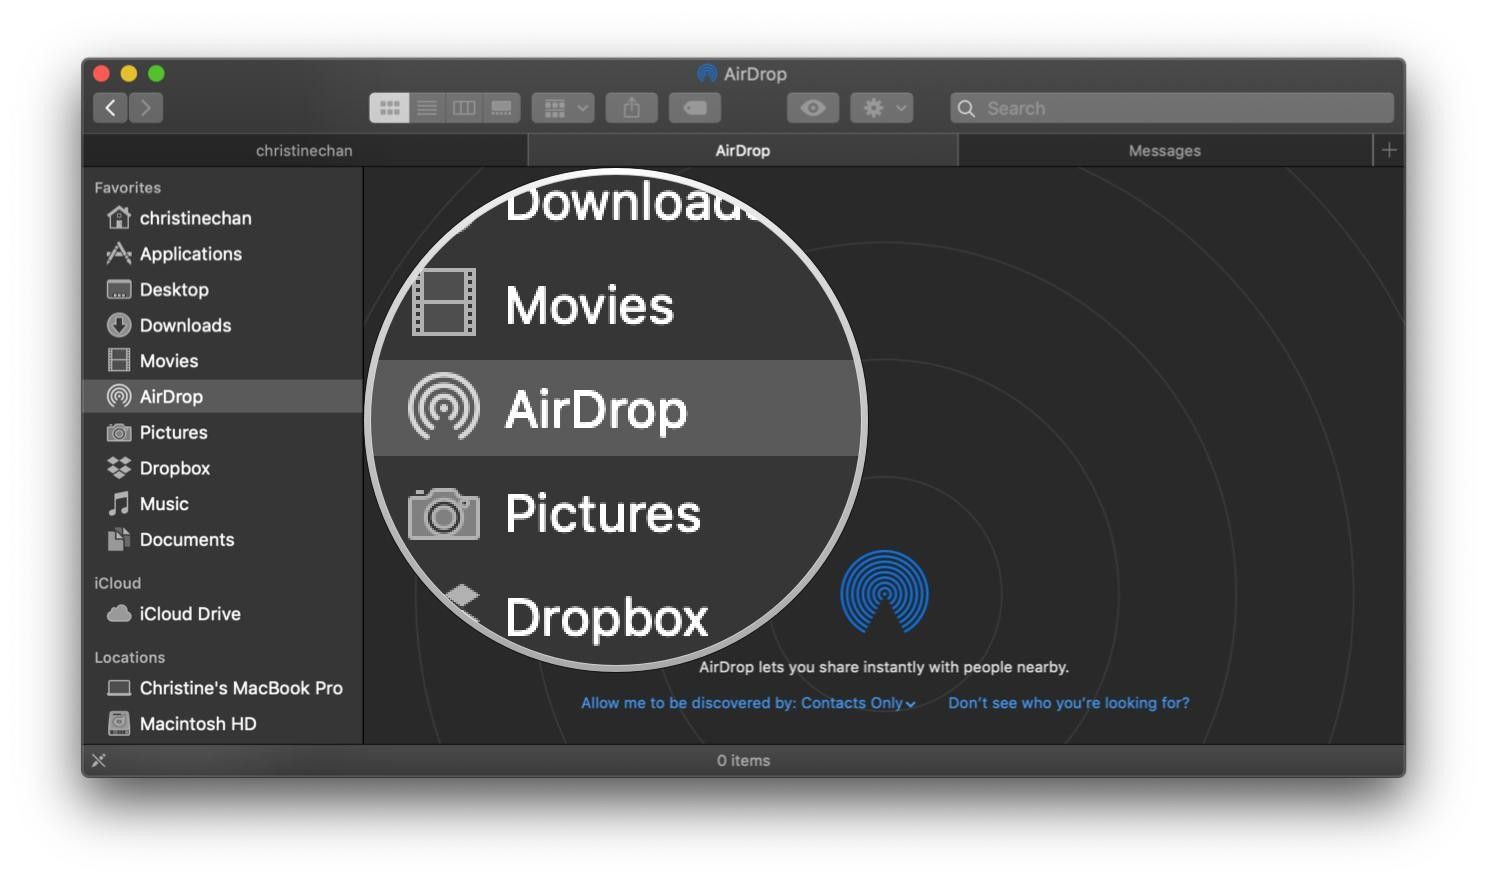Open Applications in the sidebar
This screenshot has width=1488, height=884.
[222, 254]
